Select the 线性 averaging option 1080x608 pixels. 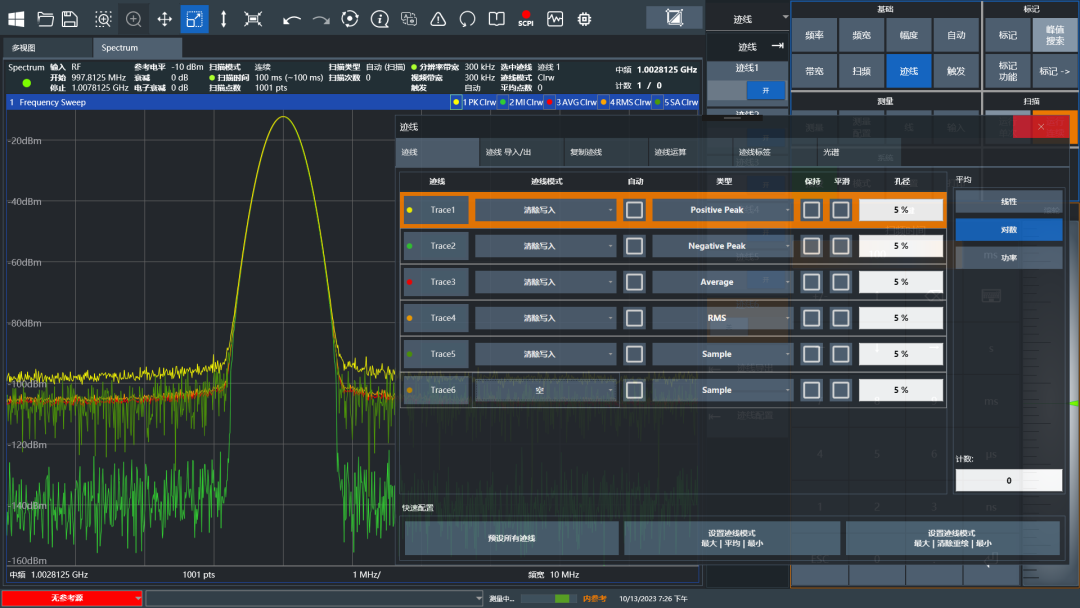pos(1008,201)
